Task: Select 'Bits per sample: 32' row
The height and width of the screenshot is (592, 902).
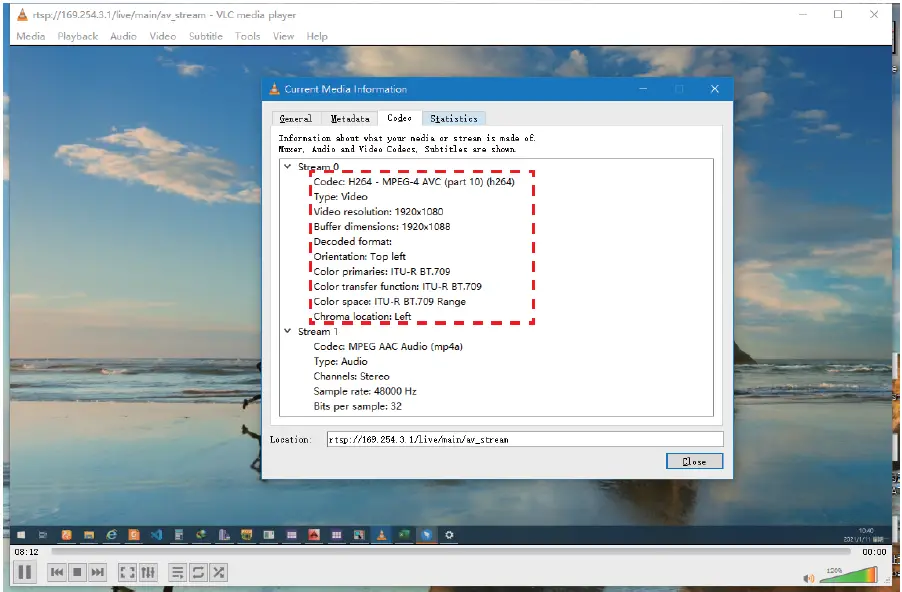Action: click(357, 406)
